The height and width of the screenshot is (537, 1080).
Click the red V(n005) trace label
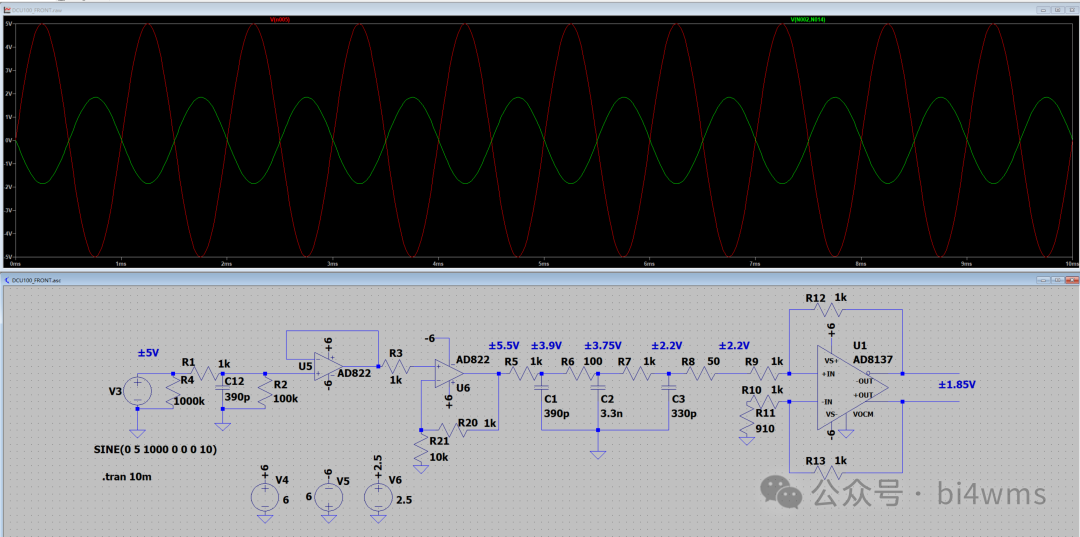(x=280, y=19)
